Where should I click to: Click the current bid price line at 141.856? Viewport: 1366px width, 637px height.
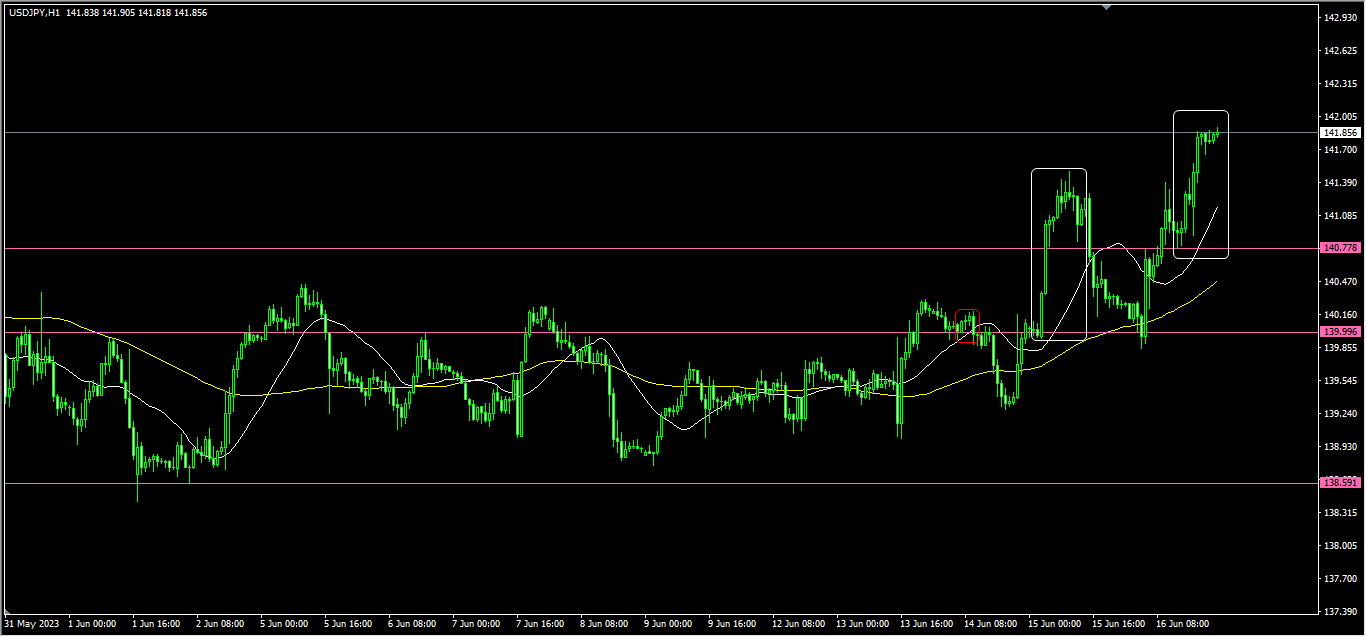[x=600, y=132]
